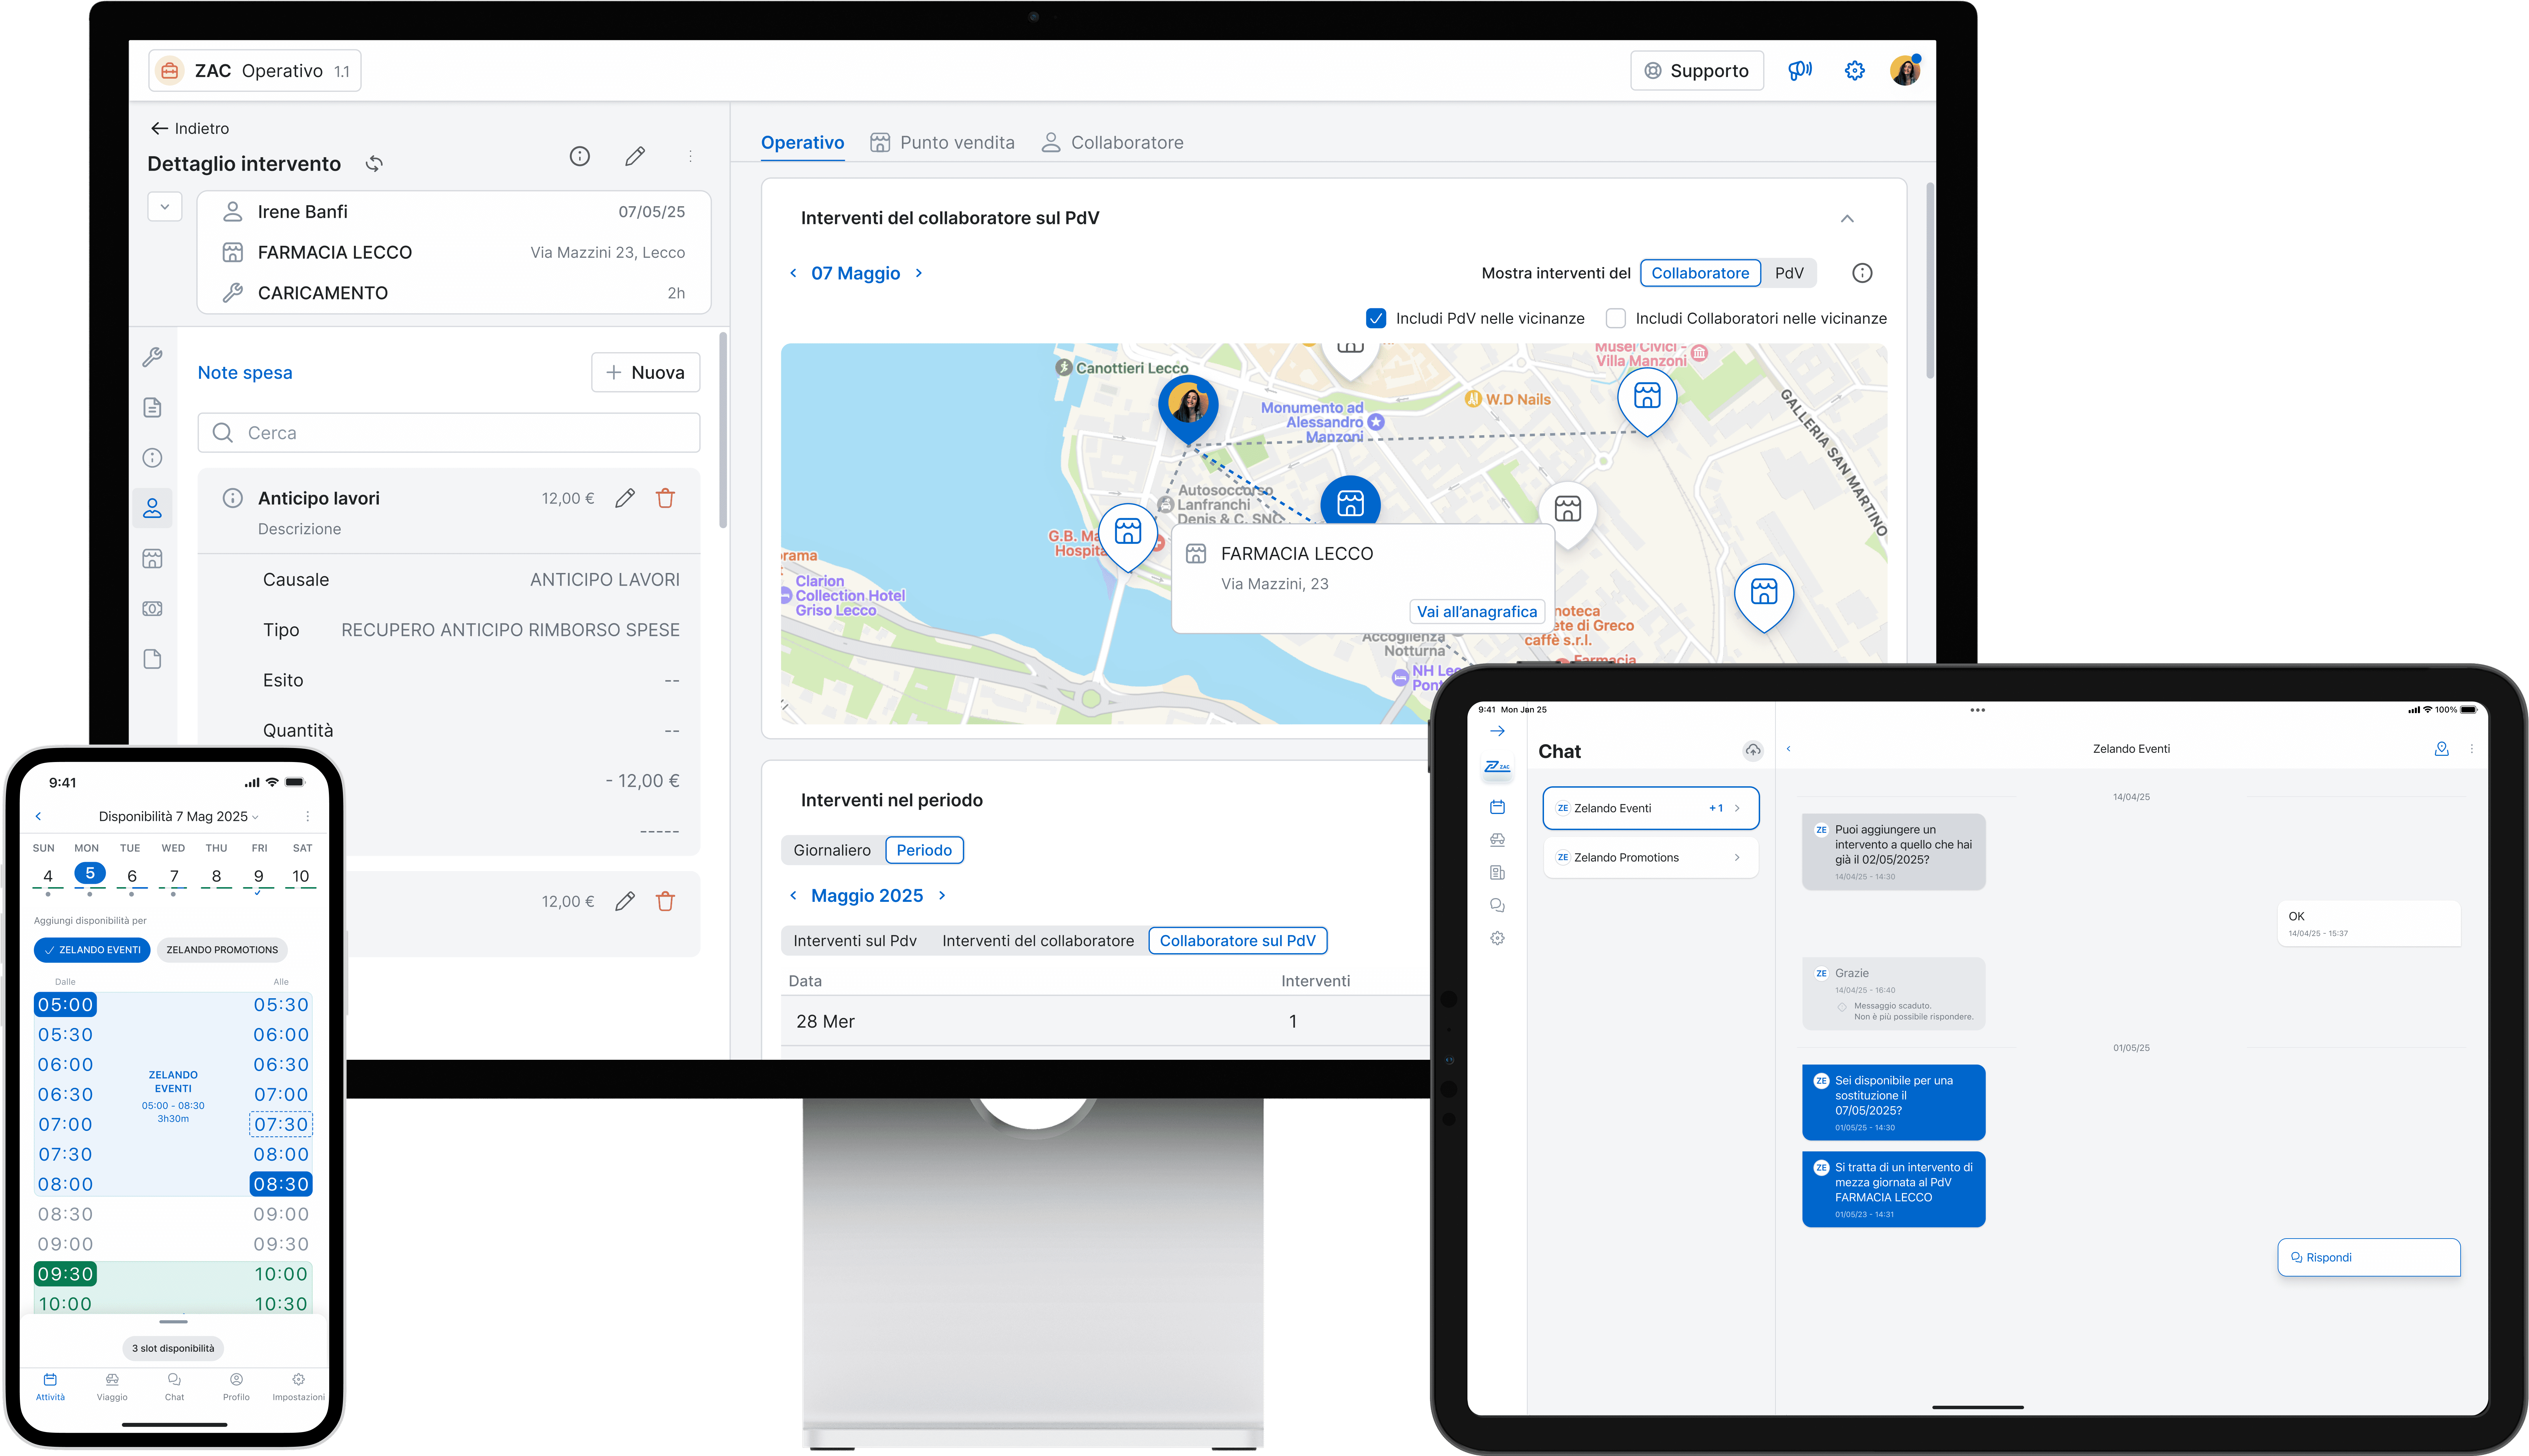Go to next day after 07 Maggio
This screenshot has height=1456, width=2529.
919,273
